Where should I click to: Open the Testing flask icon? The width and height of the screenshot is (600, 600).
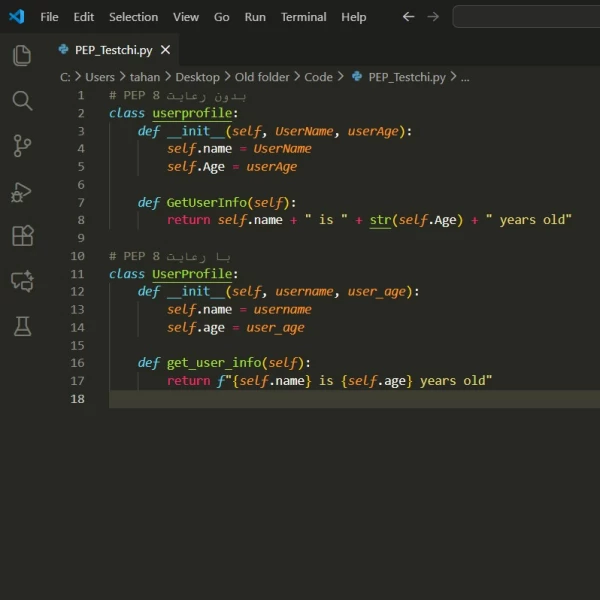22,326
